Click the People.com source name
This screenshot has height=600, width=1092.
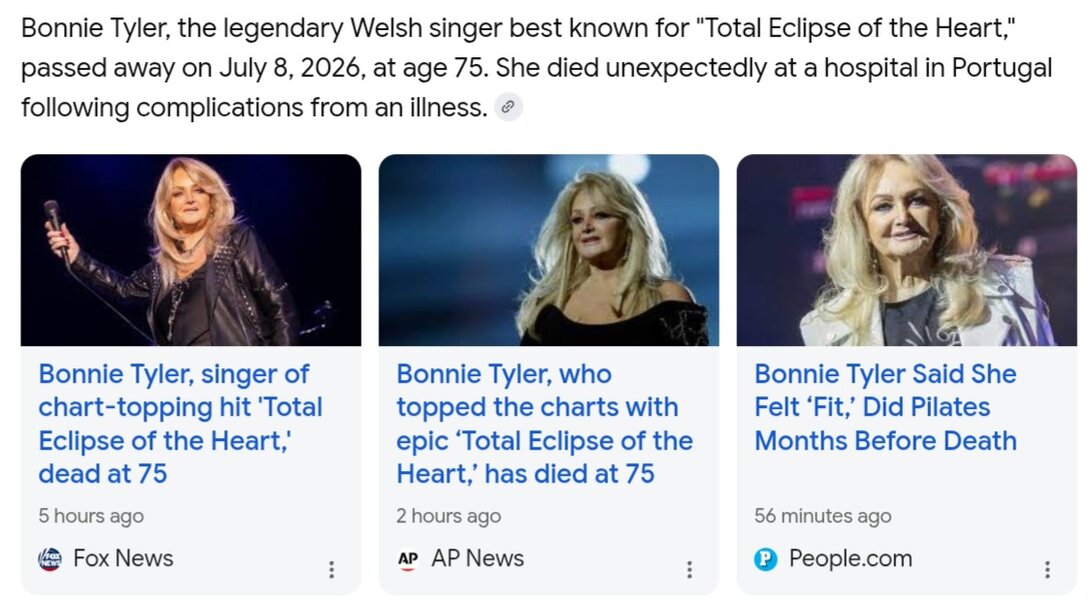(x=850, y=558)
